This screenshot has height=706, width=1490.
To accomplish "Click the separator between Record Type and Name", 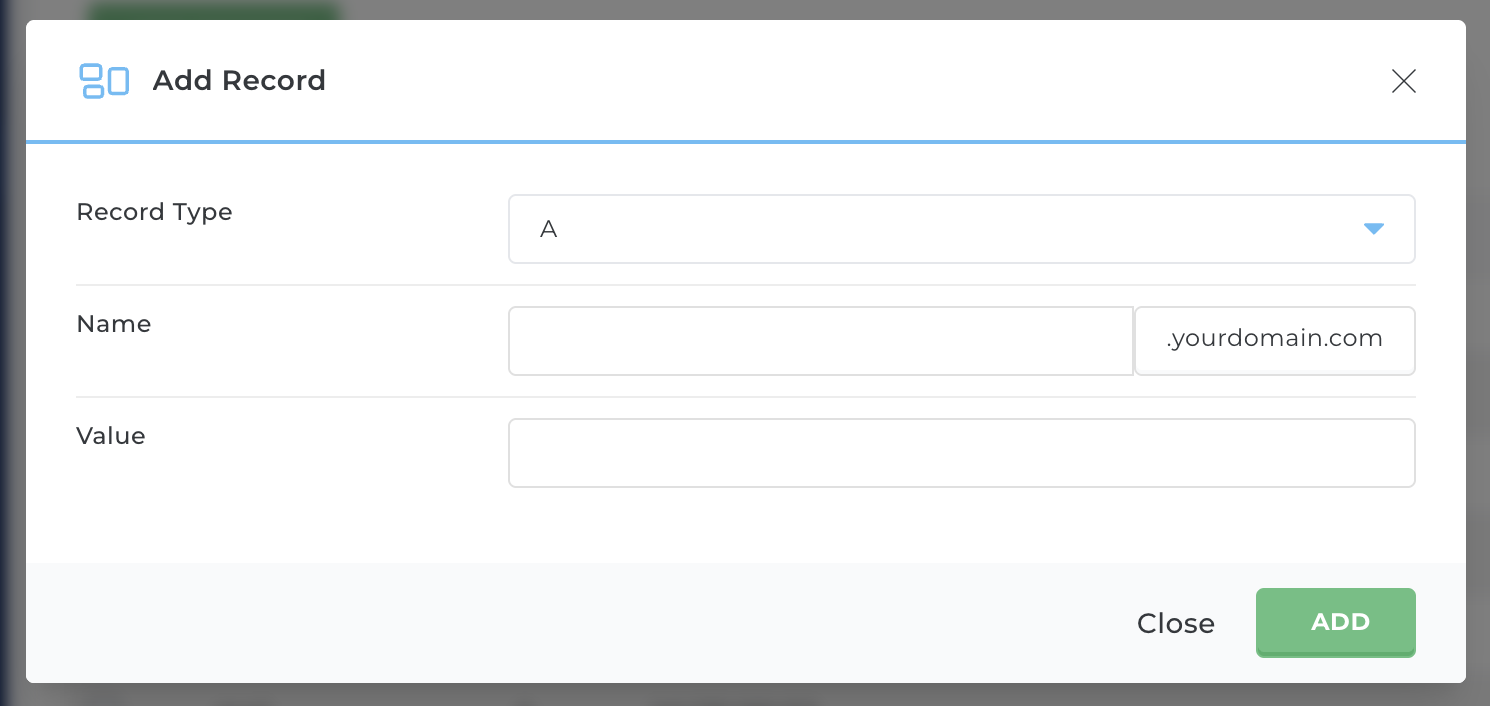I will [x=745, y=285].
